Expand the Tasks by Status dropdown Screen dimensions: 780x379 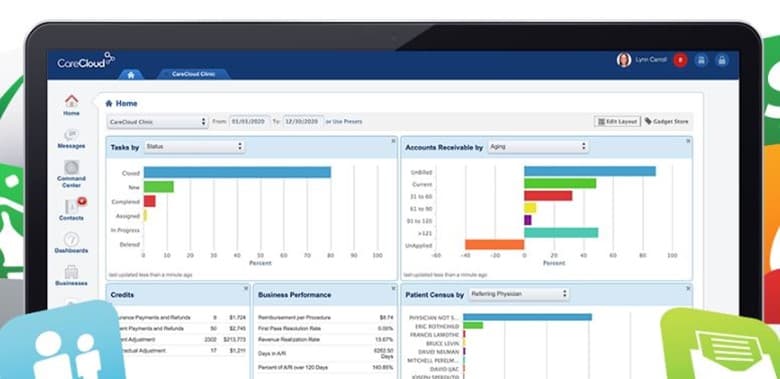(x=194, y=147)
